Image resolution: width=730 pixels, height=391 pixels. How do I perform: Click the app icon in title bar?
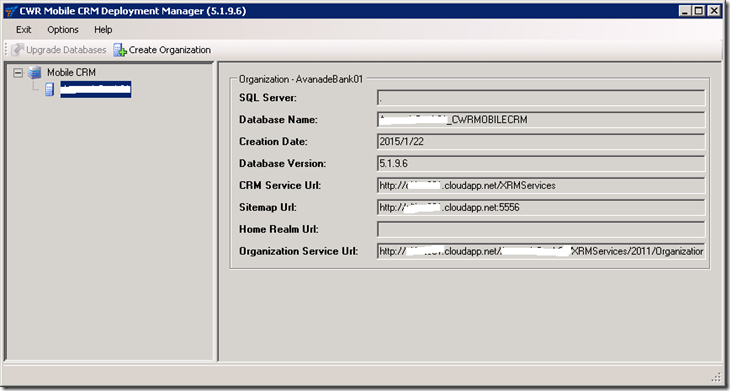pyautogui.click(x=11, y=11)
